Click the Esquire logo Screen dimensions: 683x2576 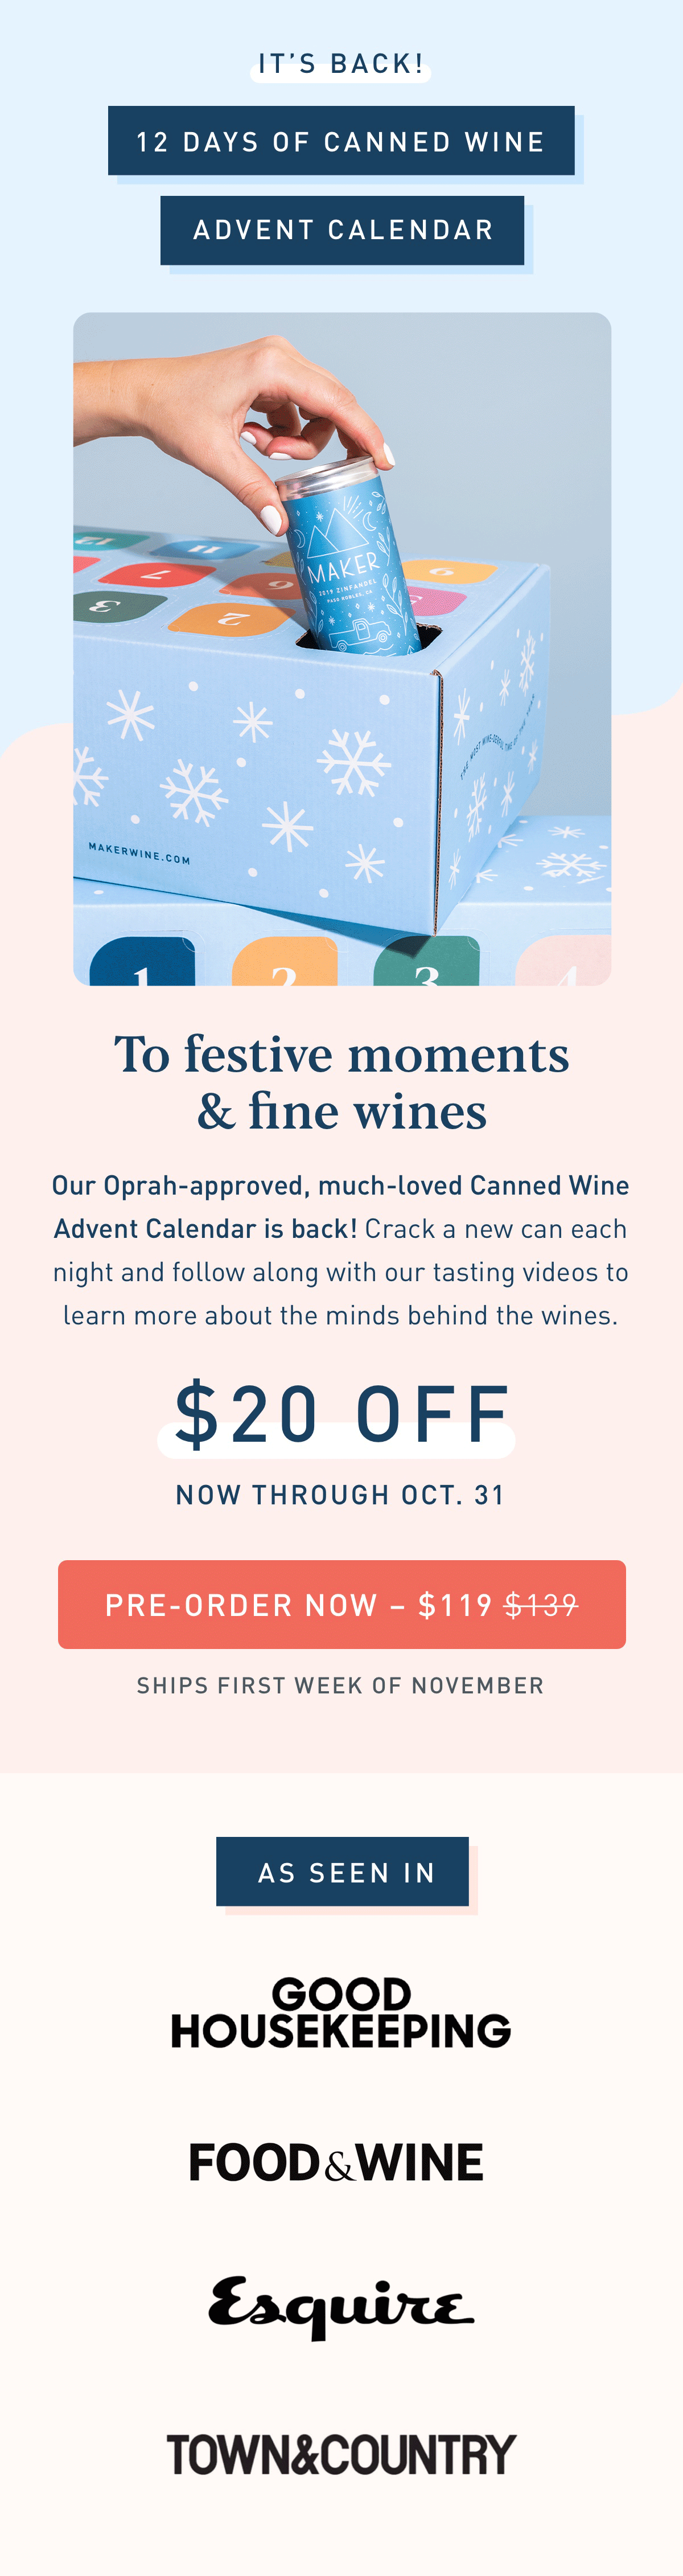(341, 2307)
